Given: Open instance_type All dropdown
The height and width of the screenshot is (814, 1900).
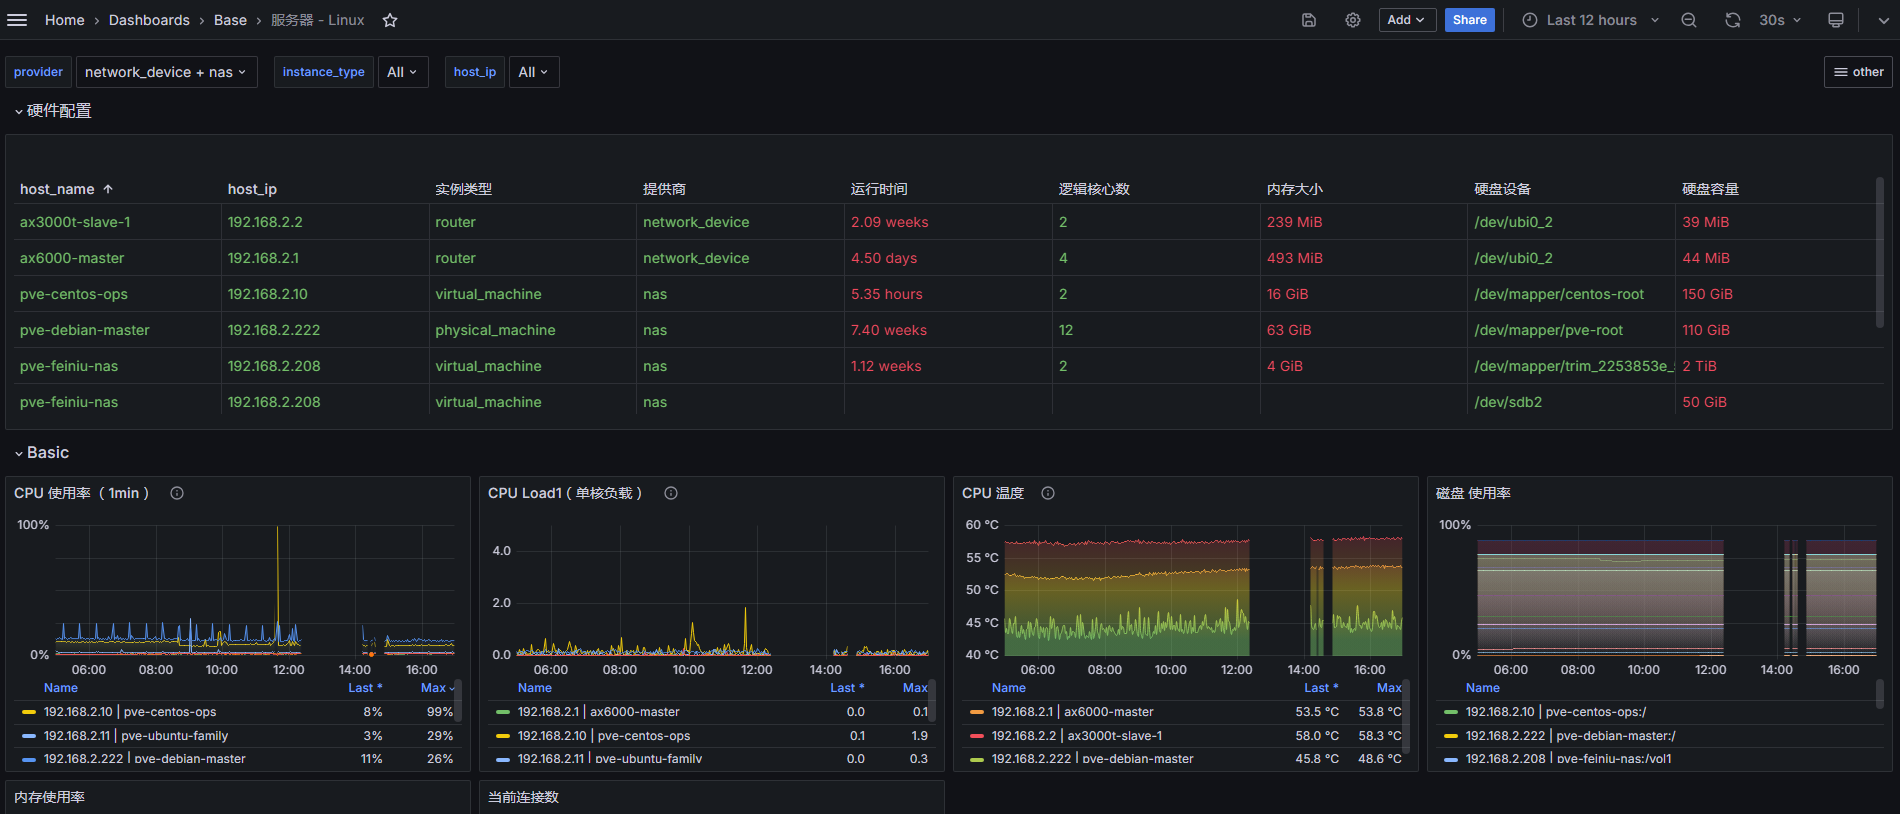Looking at the screenshot, I should tap(402, 72).
